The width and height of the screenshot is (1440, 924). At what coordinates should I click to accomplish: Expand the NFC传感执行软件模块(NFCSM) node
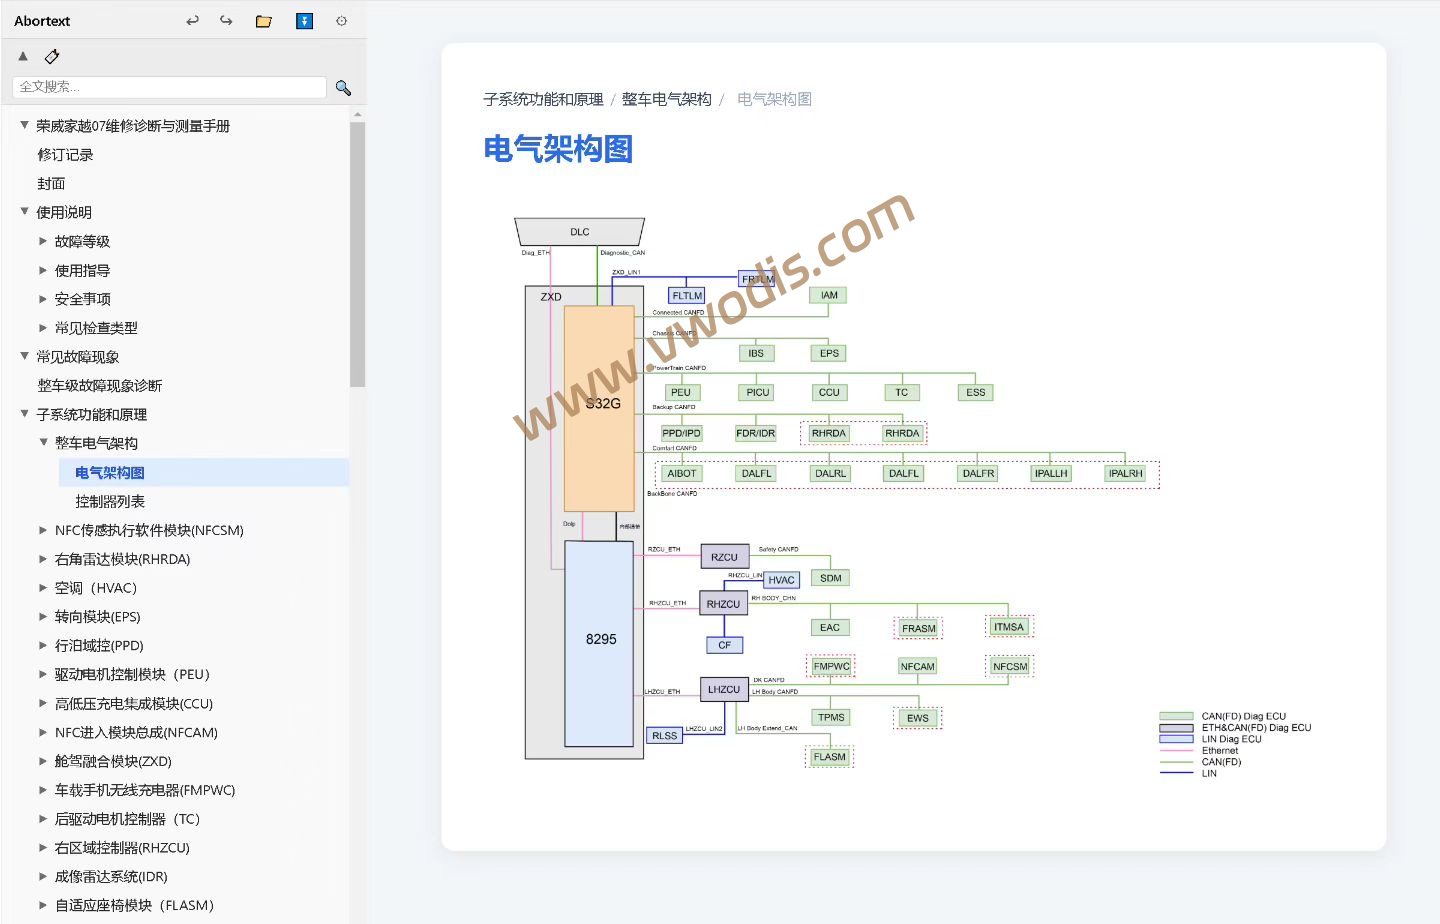point(43,530)
